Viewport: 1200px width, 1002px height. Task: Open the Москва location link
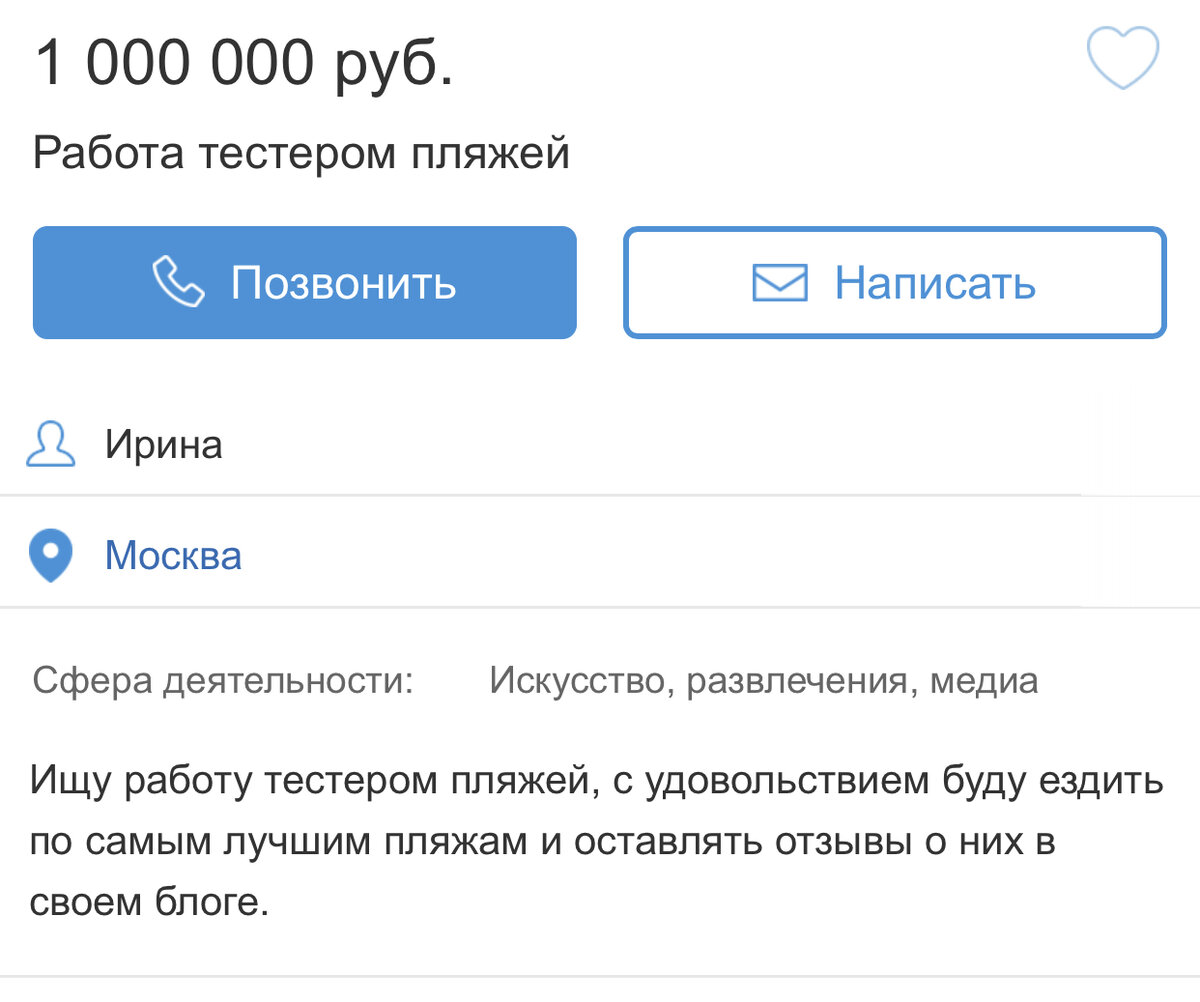click(172, 556)
